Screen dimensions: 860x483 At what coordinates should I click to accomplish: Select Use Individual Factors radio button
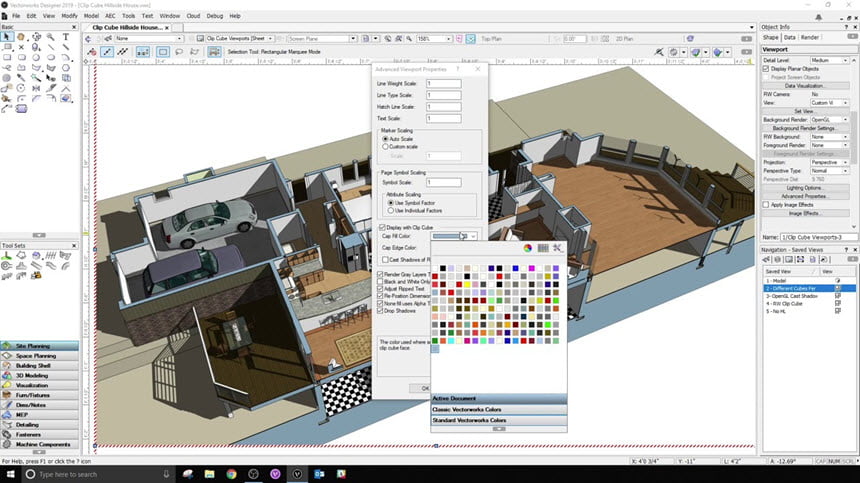coord(391,211)
